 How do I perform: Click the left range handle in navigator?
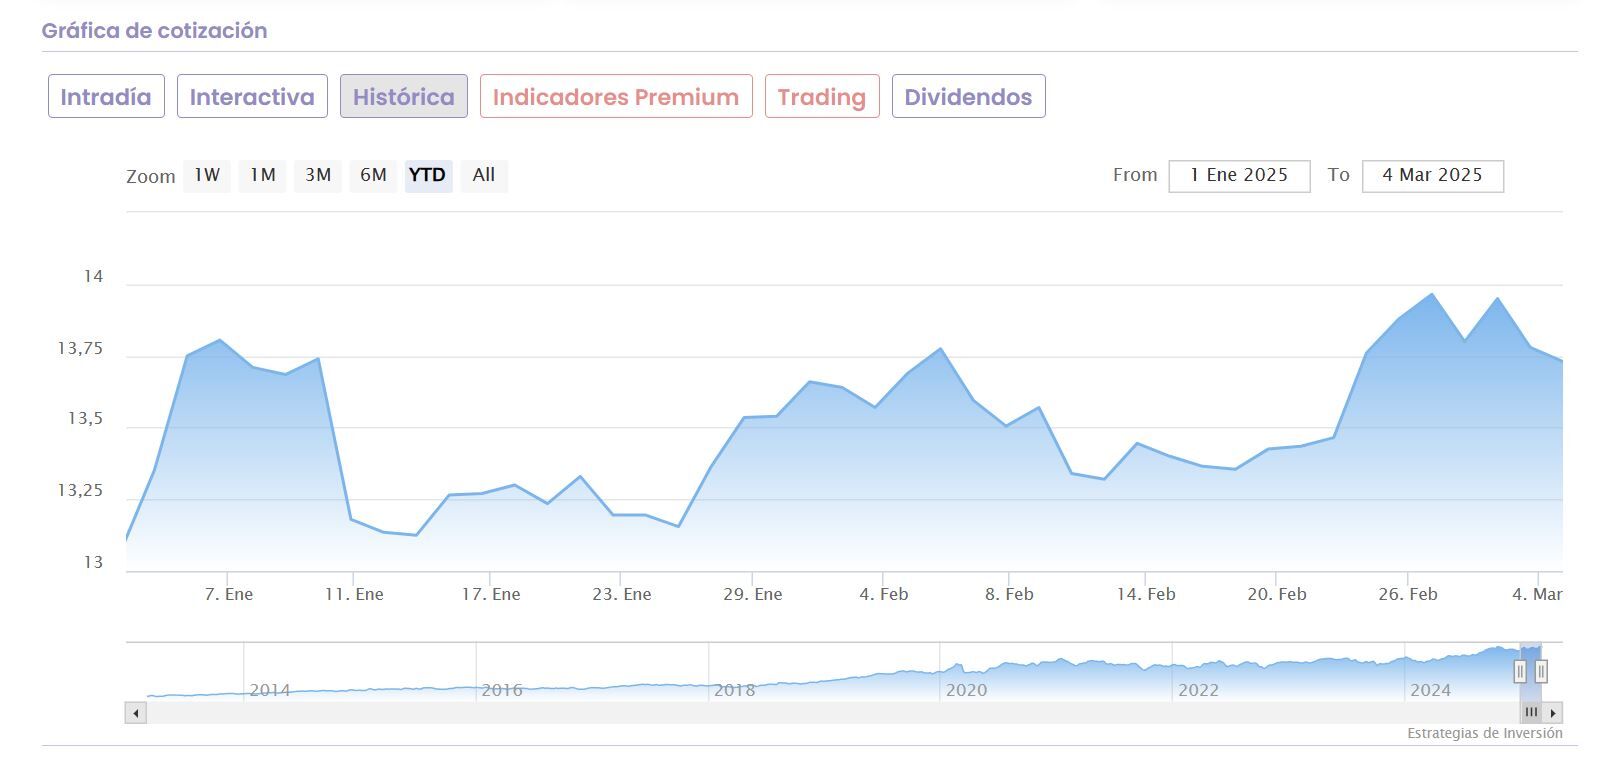1520,672
